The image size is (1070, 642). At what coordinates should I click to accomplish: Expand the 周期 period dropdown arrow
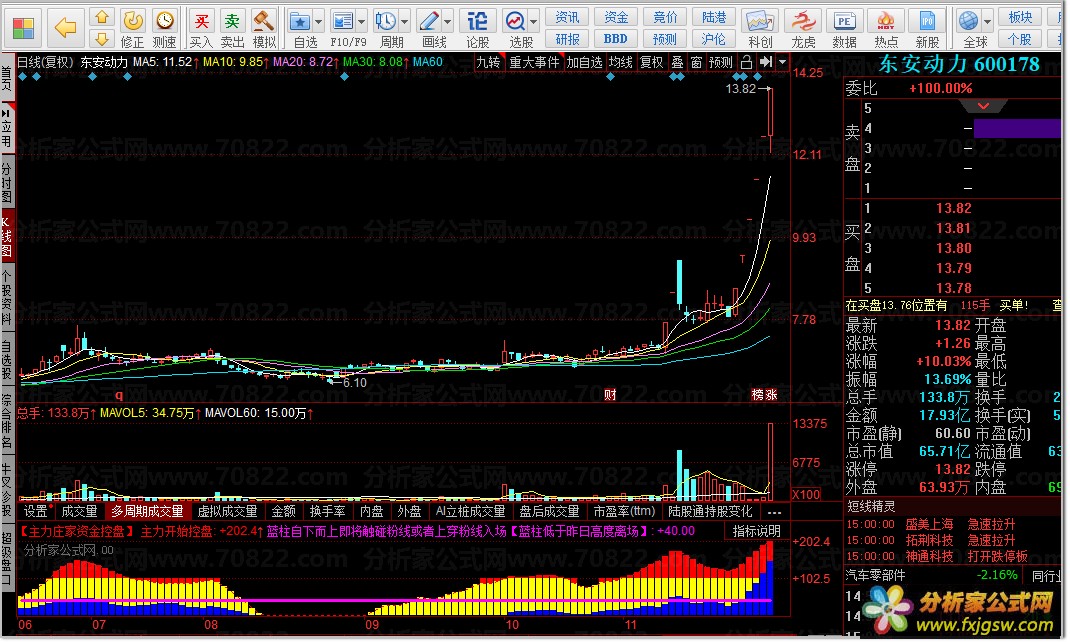click(x=405, y=22)
